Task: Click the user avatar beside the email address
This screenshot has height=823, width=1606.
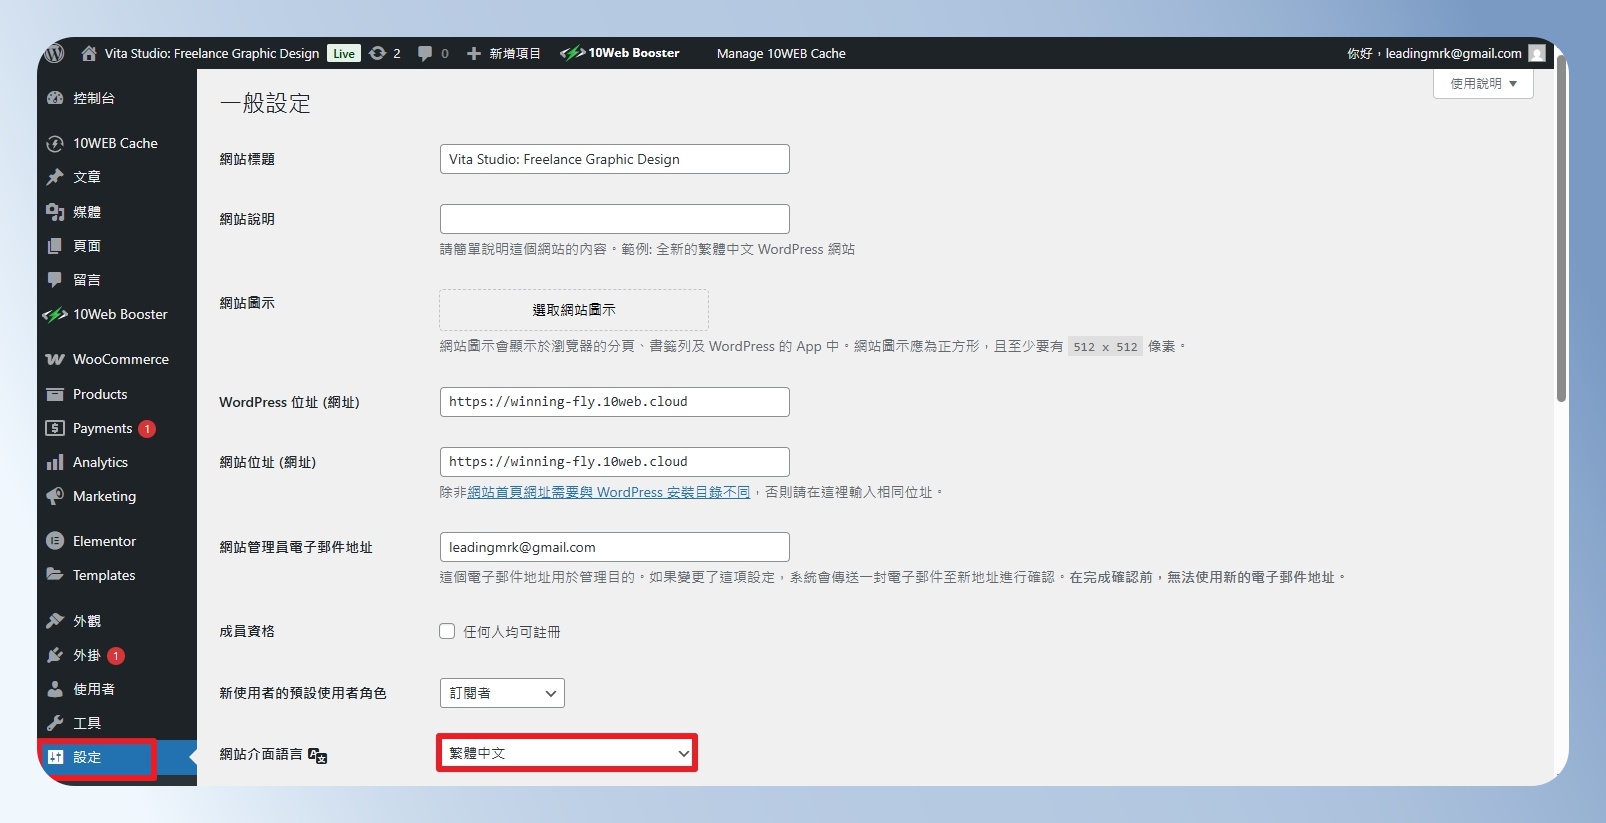Action: tap(1537, 53)
